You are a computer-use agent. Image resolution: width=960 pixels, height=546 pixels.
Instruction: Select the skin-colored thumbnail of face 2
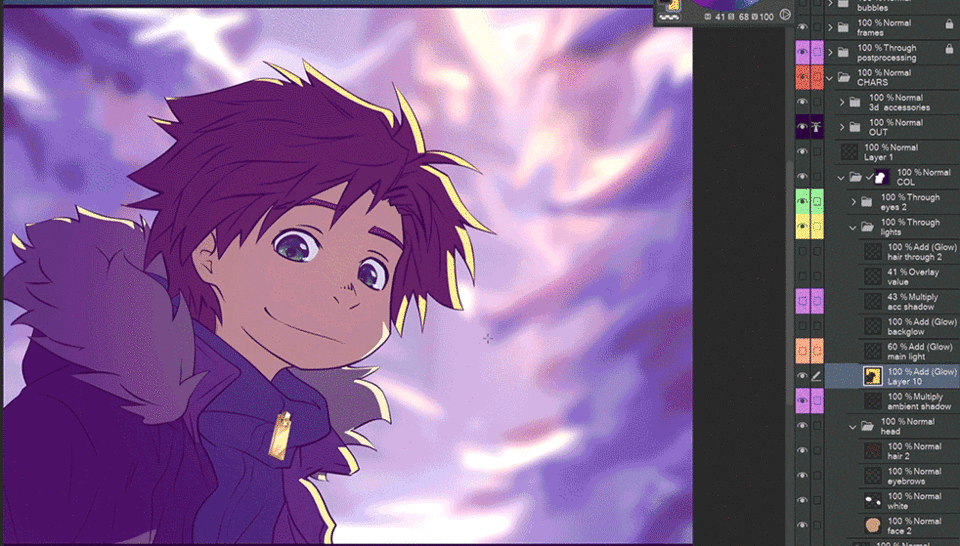coord(873,526)
